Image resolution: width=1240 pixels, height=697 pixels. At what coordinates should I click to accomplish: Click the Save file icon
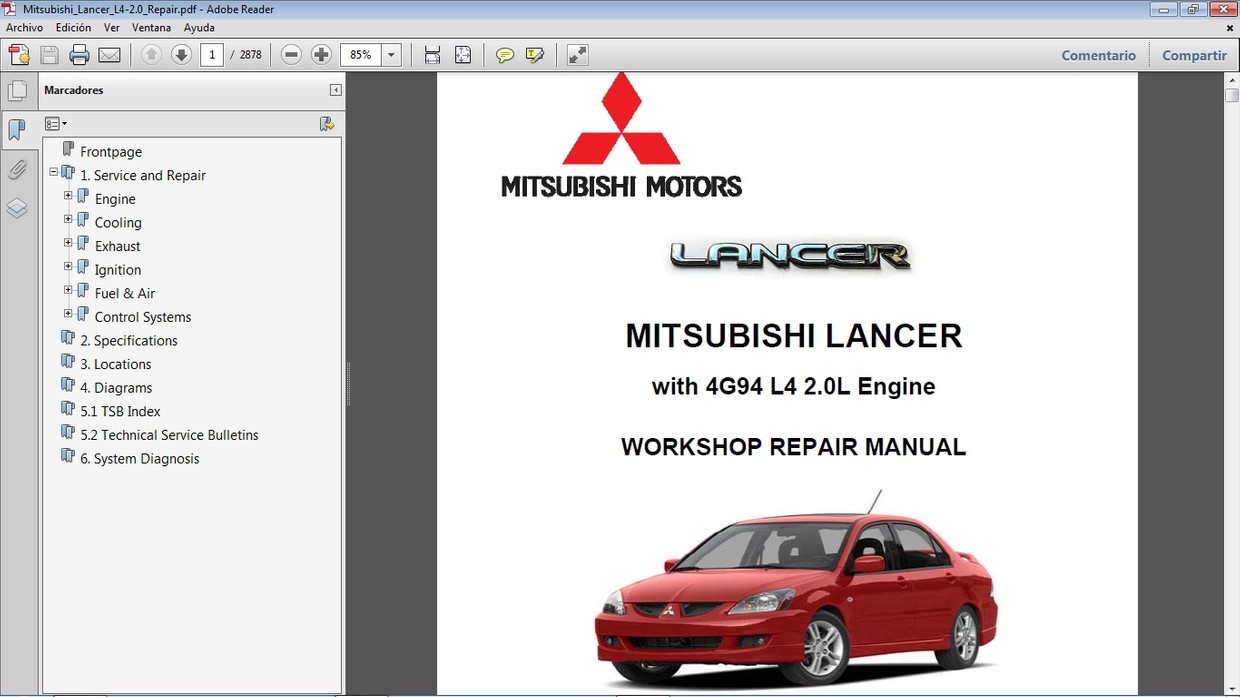[49, 55]
